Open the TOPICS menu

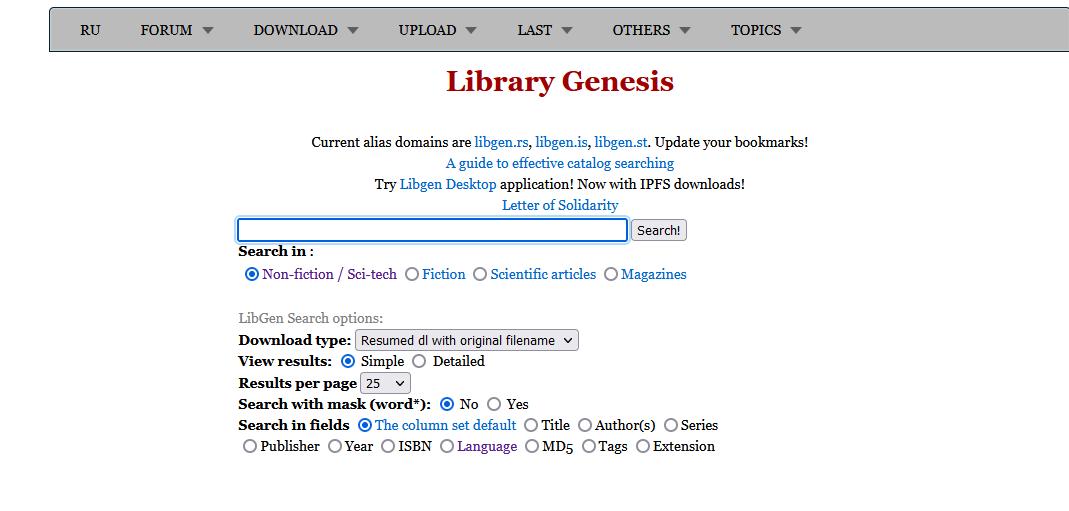coord(766,30)
